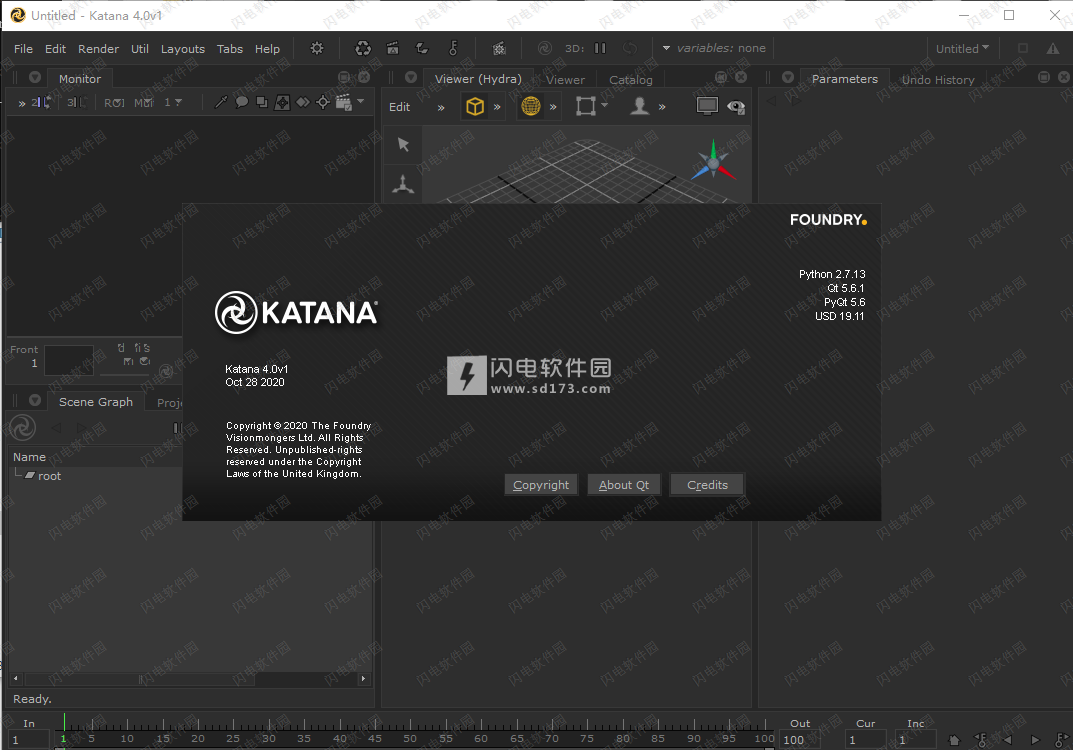The width and height of the screenshot is (1073, 750).
Task: Click the trapezoid icon with a center target
Action: 282,103
